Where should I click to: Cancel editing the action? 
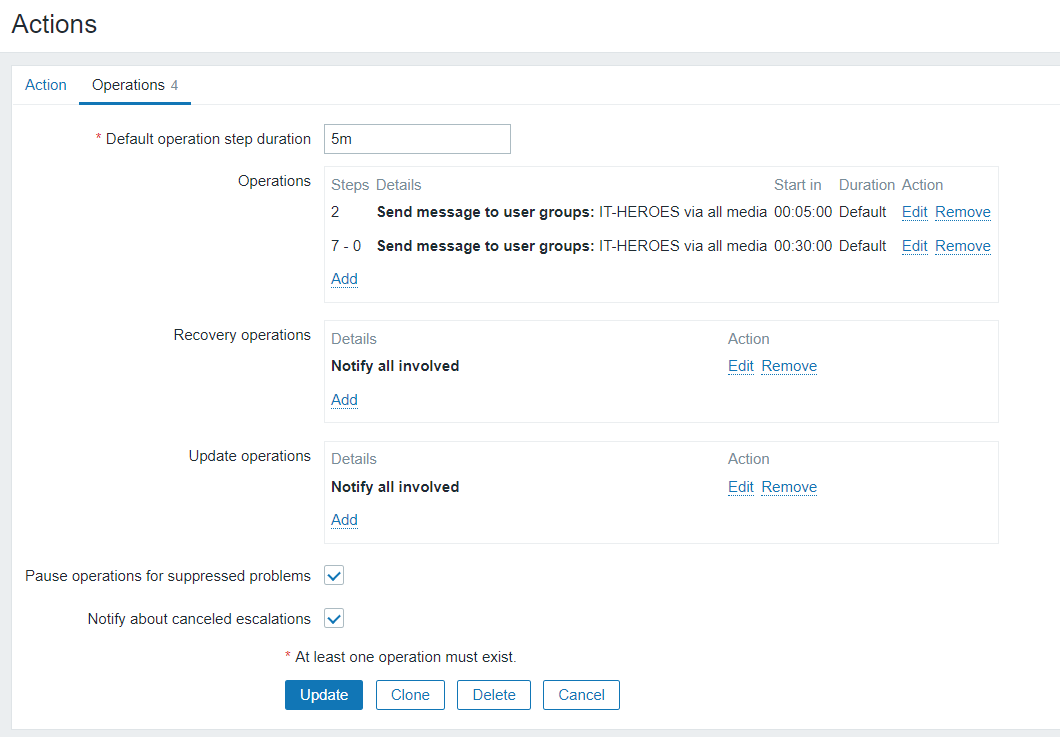tap(581, 695)
